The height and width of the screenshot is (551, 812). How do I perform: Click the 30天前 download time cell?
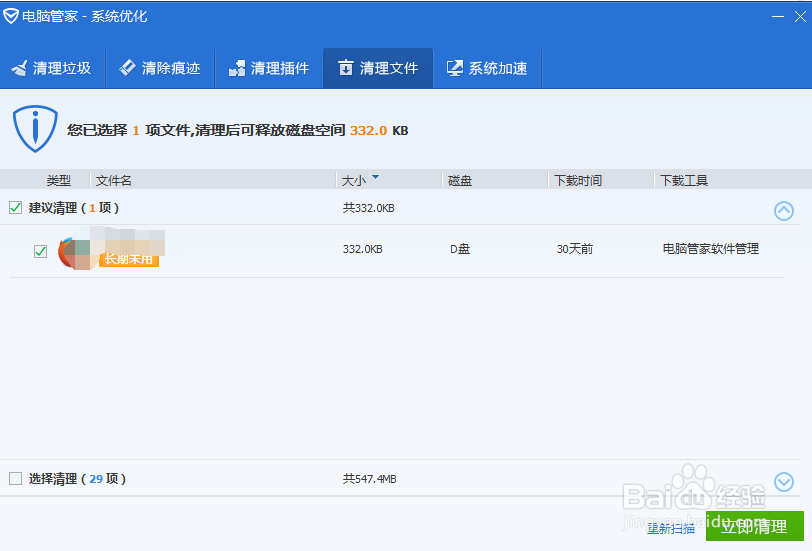pos(575,249)
